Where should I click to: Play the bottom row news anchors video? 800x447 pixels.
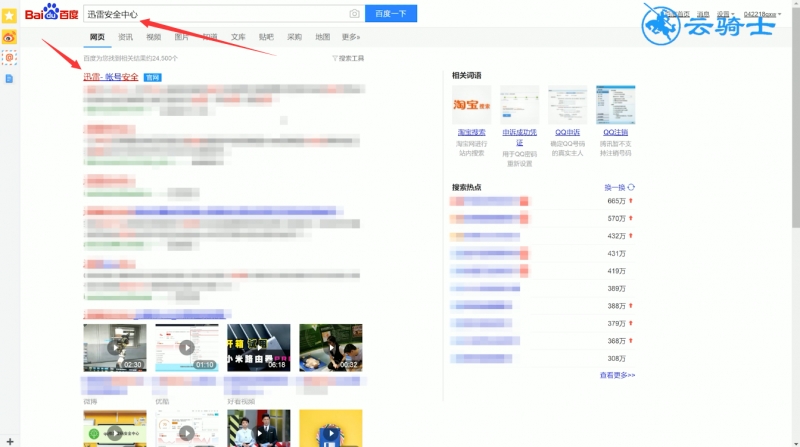coord(259,428)
